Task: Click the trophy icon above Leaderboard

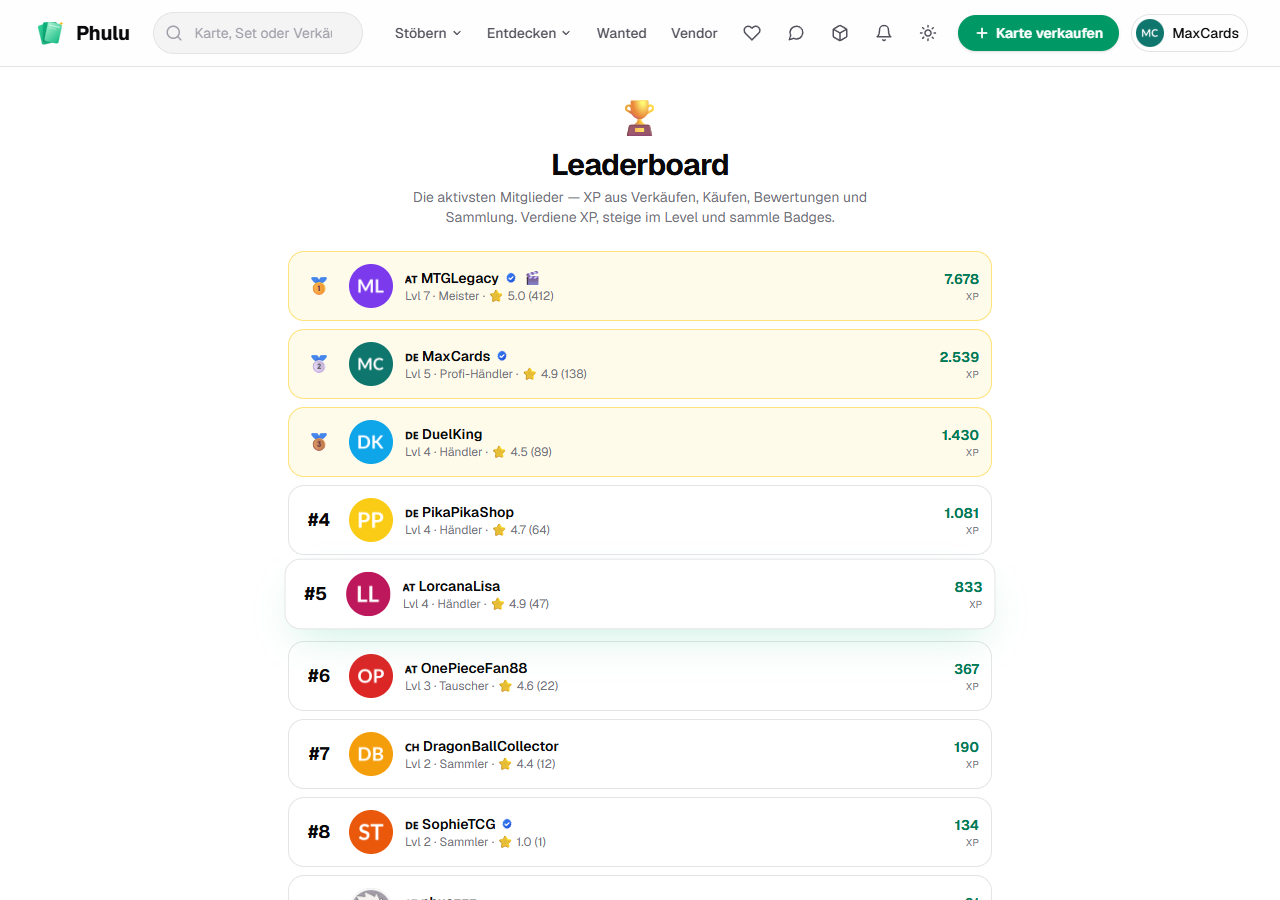Action: tap(640, 117)
